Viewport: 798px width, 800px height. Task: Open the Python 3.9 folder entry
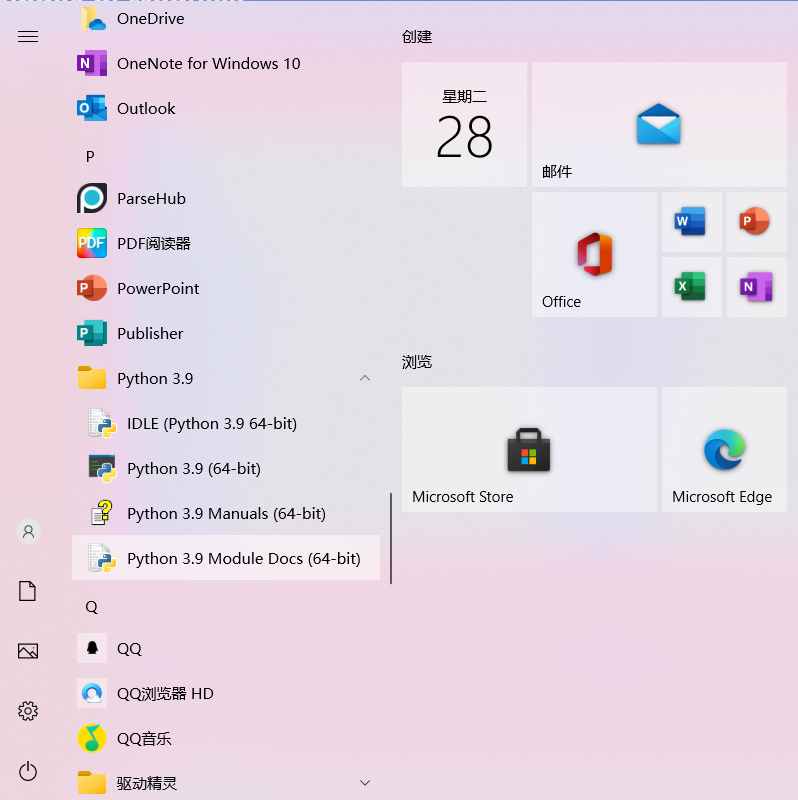tap(226, 378)
